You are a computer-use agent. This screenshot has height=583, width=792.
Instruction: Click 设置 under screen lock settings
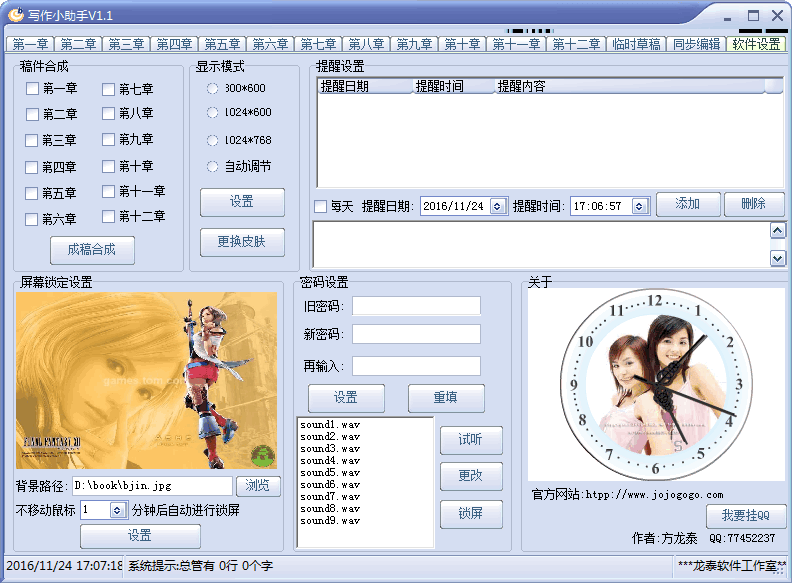point(140,536)
